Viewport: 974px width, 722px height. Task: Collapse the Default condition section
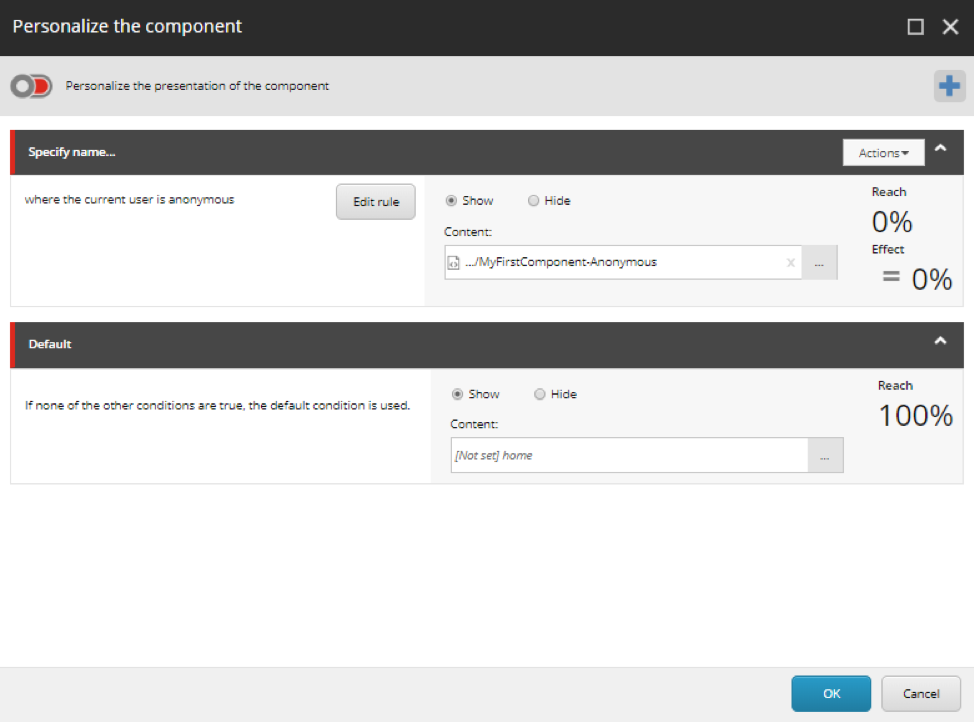[940, 341]
